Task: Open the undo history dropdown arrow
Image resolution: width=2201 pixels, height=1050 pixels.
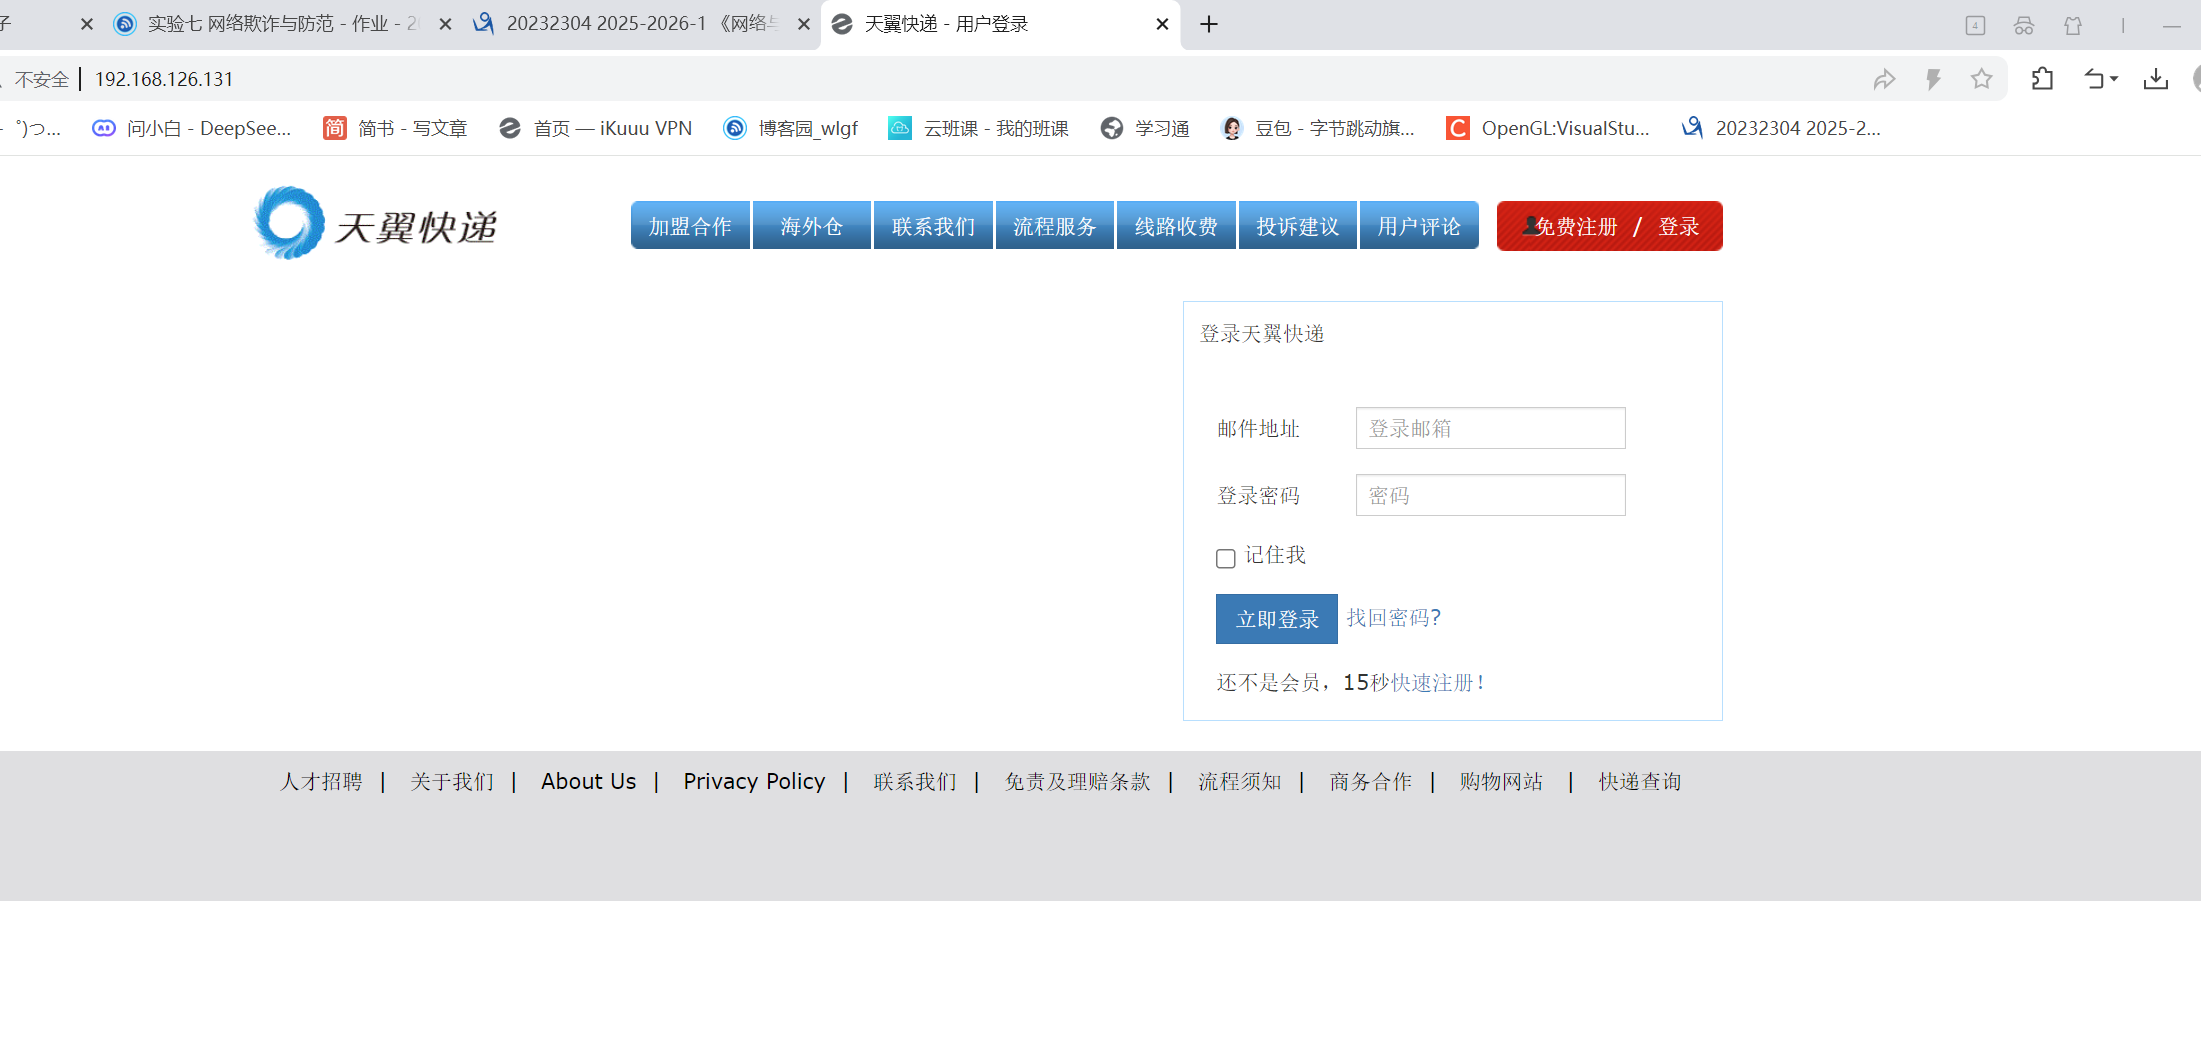Action: pos(2113,78)
